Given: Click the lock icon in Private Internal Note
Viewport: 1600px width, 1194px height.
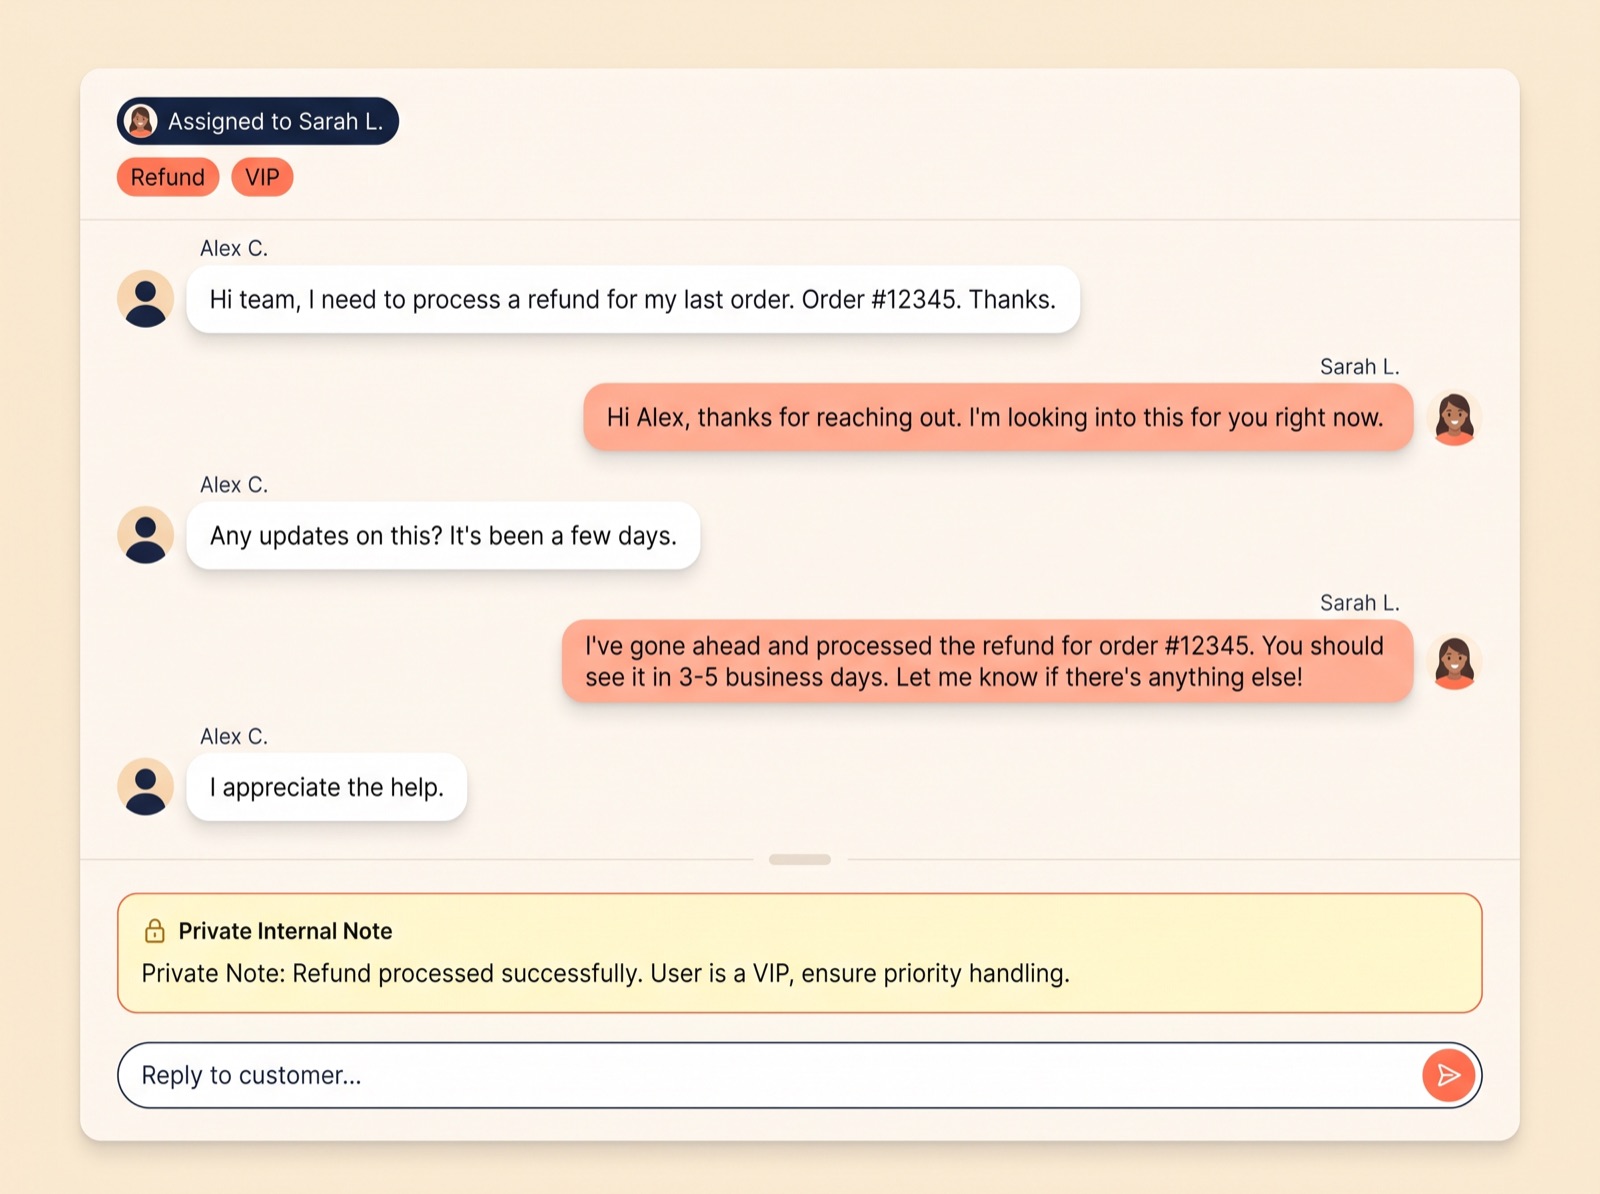Looking at the screenshot, I should click(x=155, y=931).
